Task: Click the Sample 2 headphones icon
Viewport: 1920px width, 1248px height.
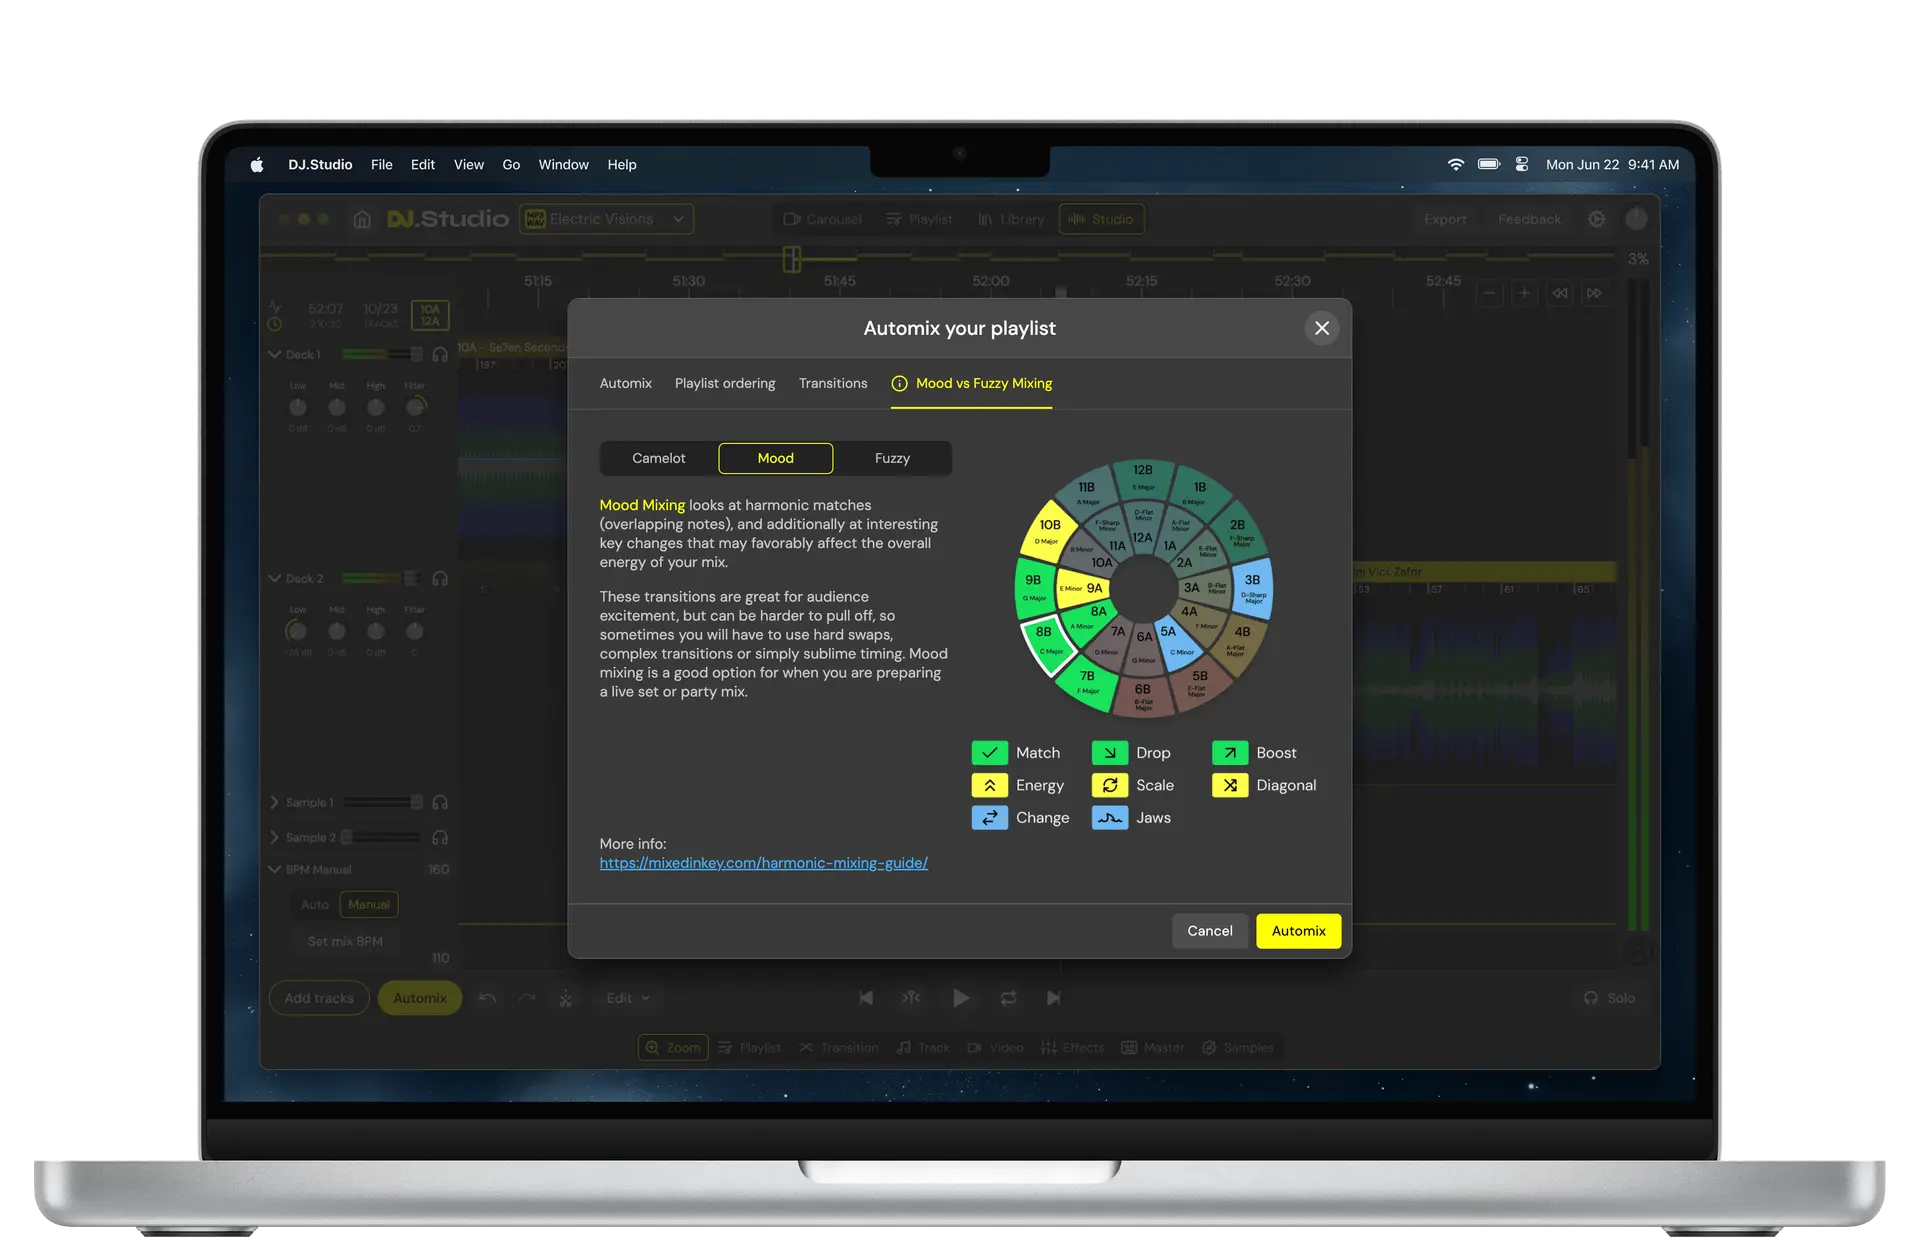Action: point(440,838)
